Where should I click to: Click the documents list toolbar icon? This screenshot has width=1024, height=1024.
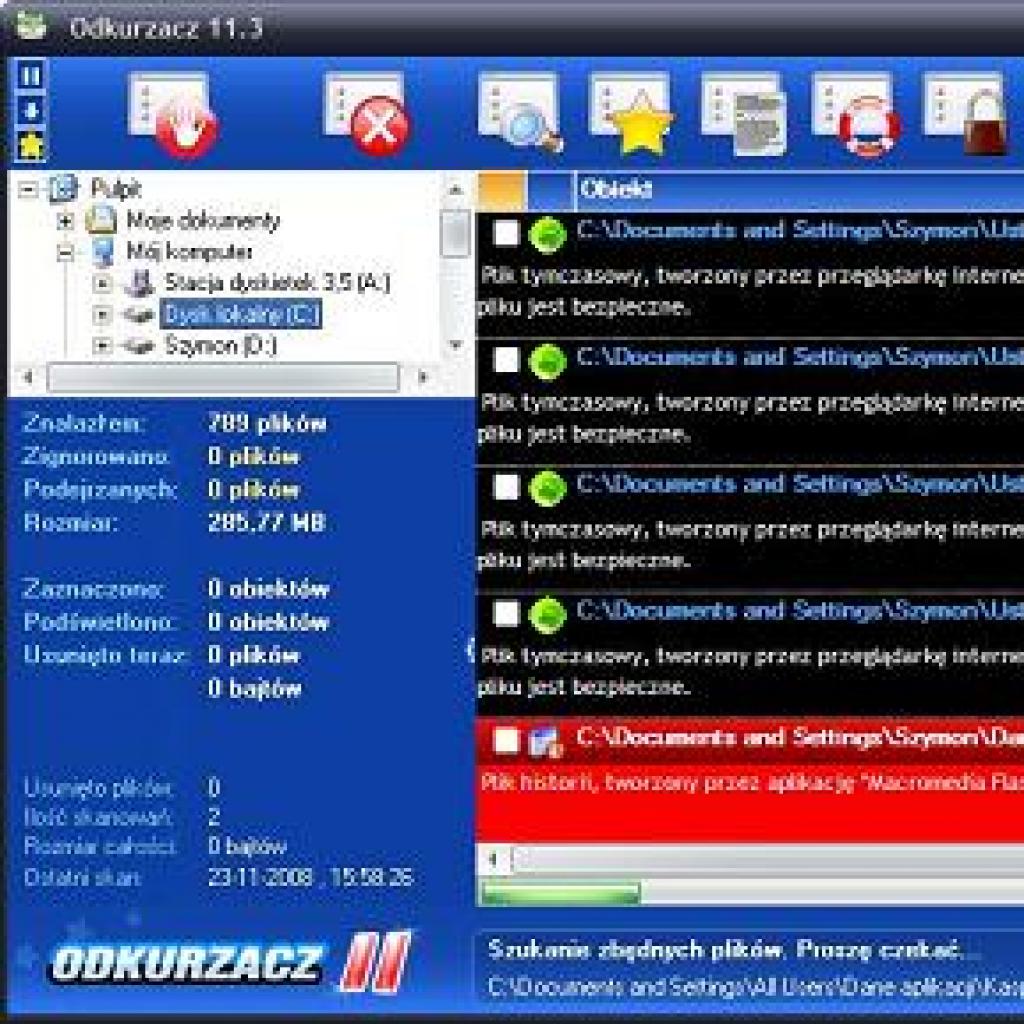743,114
